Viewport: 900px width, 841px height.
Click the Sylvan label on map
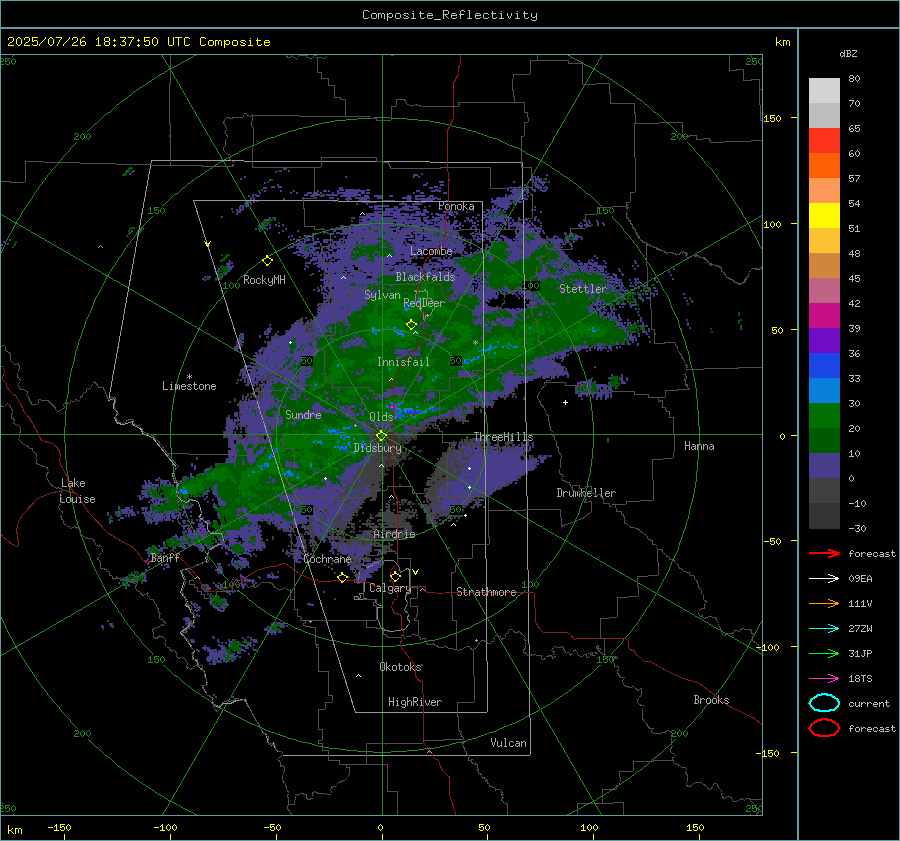(382, 295)
